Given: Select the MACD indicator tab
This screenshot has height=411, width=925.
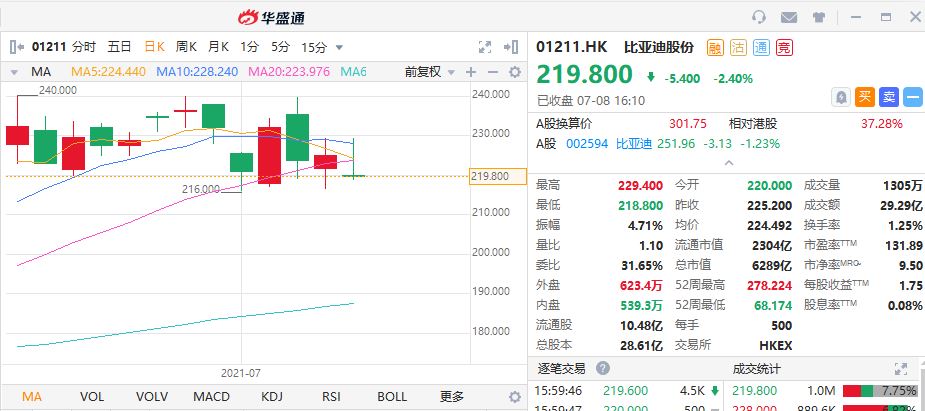Looking at the screenshot, I should coord(211,396).
